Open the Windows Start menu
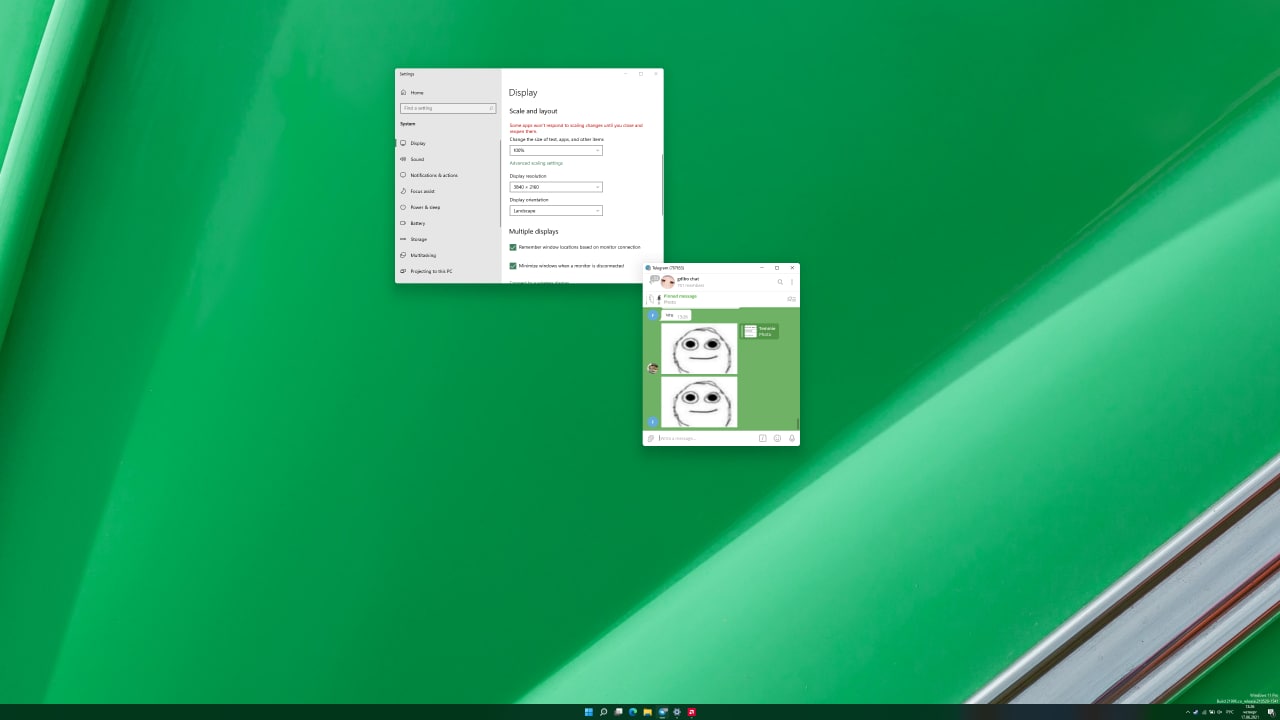Image resolution: width=1280 pixels, height=720 pixels. (x=588, y=712)
